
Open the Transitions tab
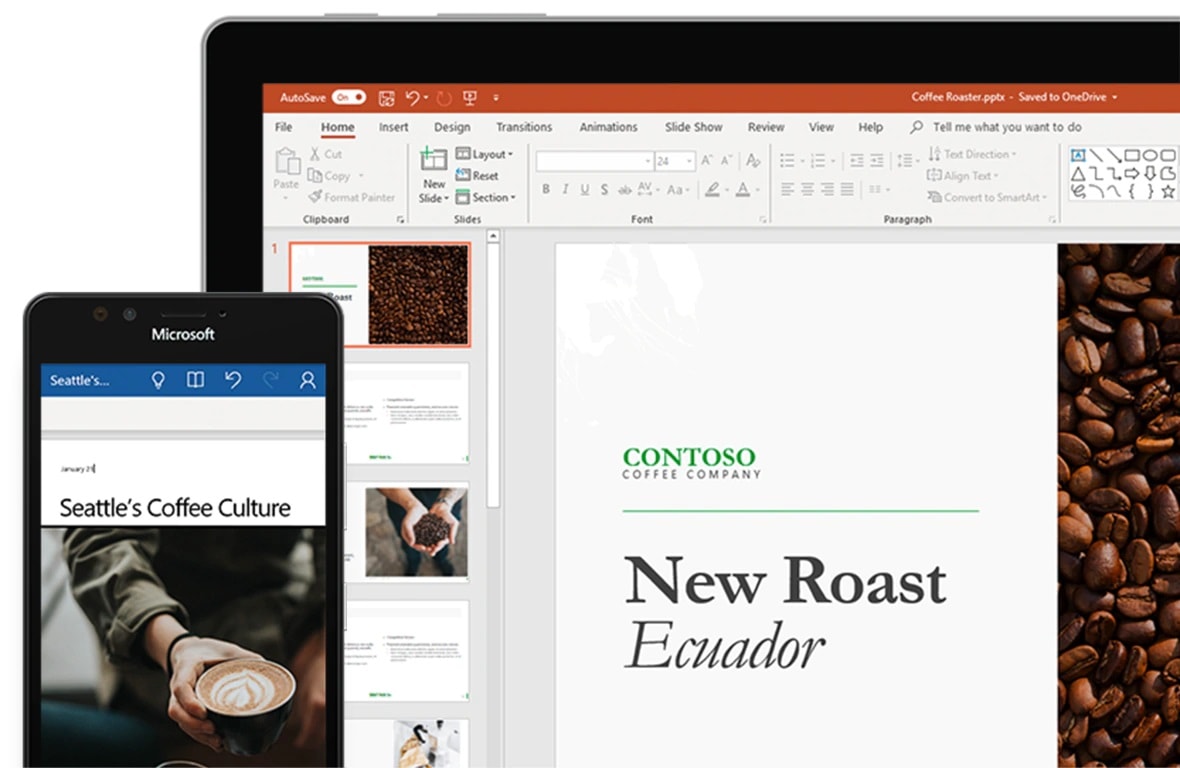tap(524, 127)
